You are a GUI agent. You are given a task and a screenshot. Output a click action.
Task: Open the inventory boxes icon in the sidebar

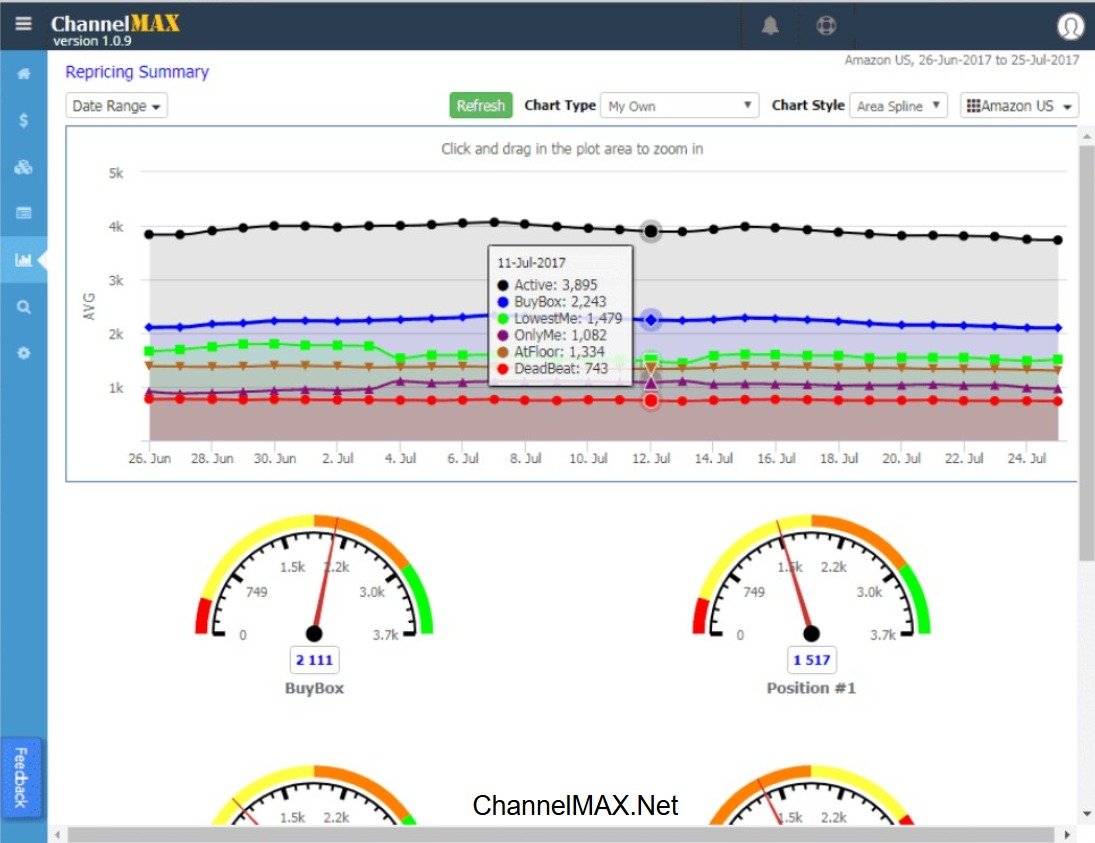pos(24,166)
